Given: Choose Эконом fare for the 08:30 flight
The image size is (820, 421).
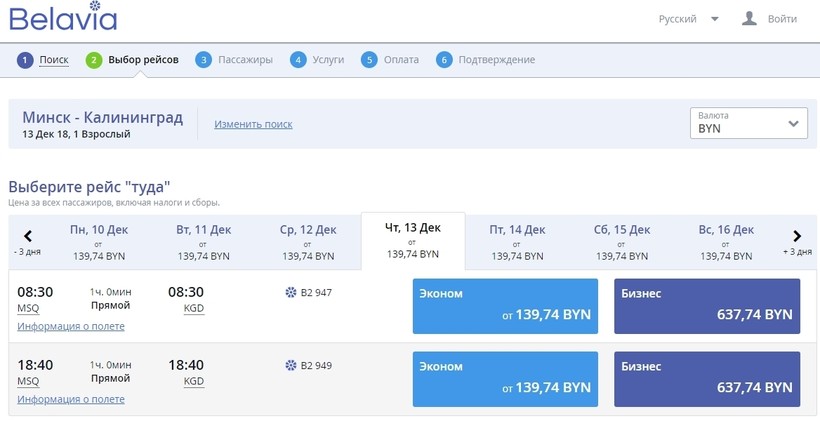Looking at the screenshot, I should (x=505, y=305).
